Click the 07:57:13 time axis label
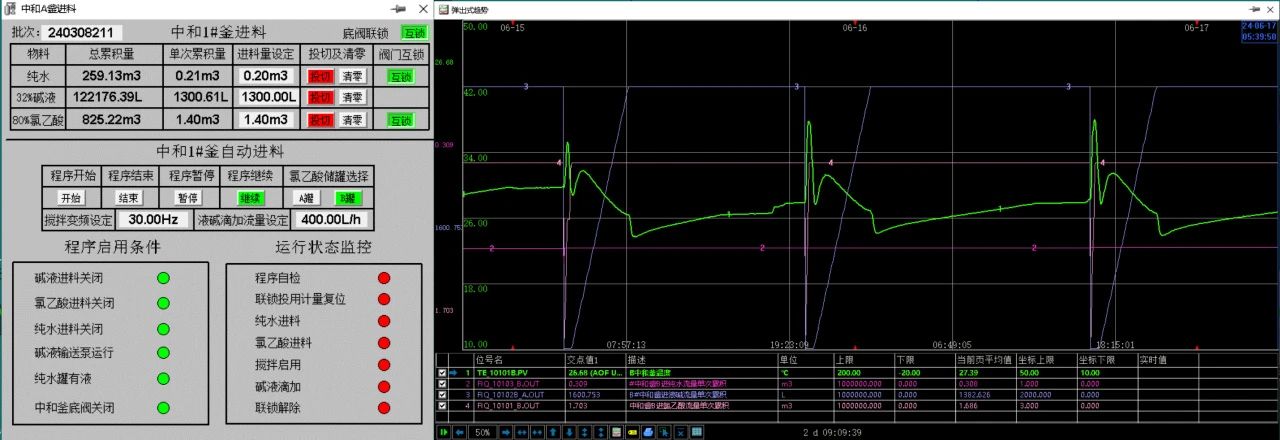The width and height of the screenshot is (1280, 440). [625, 344]
